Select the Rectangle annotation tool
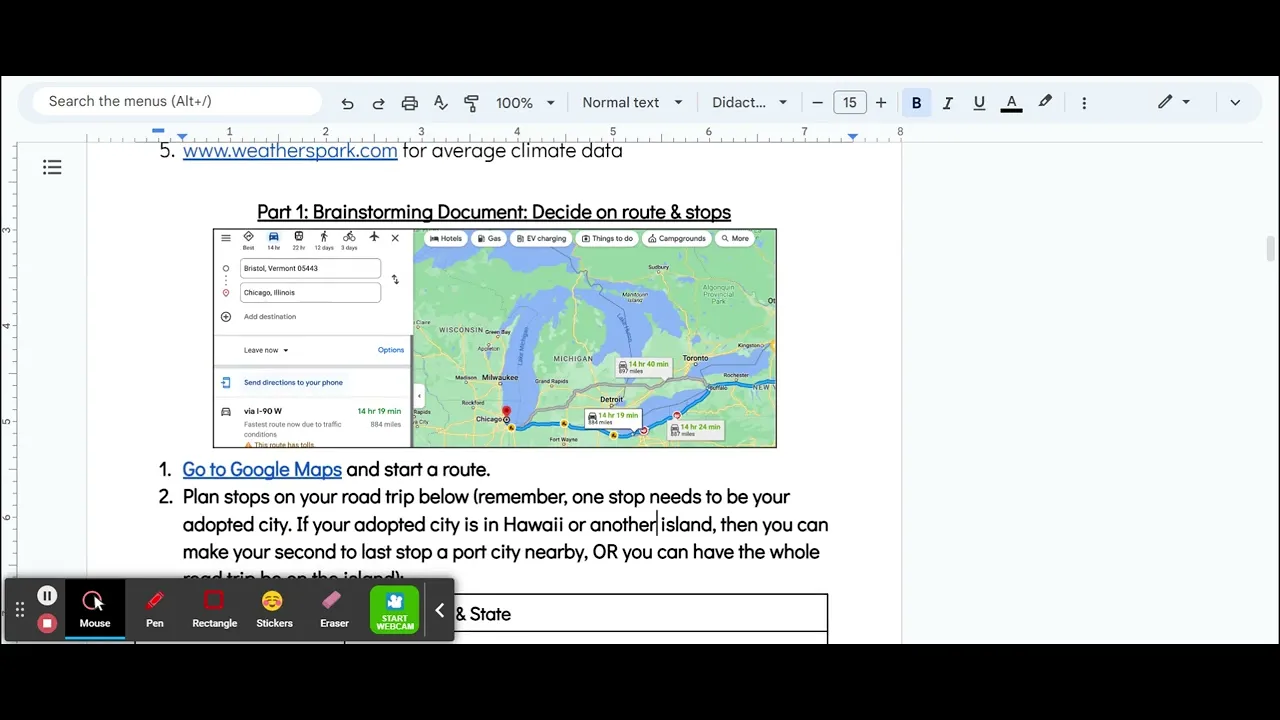Screen dimensions: 1280x720 [x=214, y=609]
